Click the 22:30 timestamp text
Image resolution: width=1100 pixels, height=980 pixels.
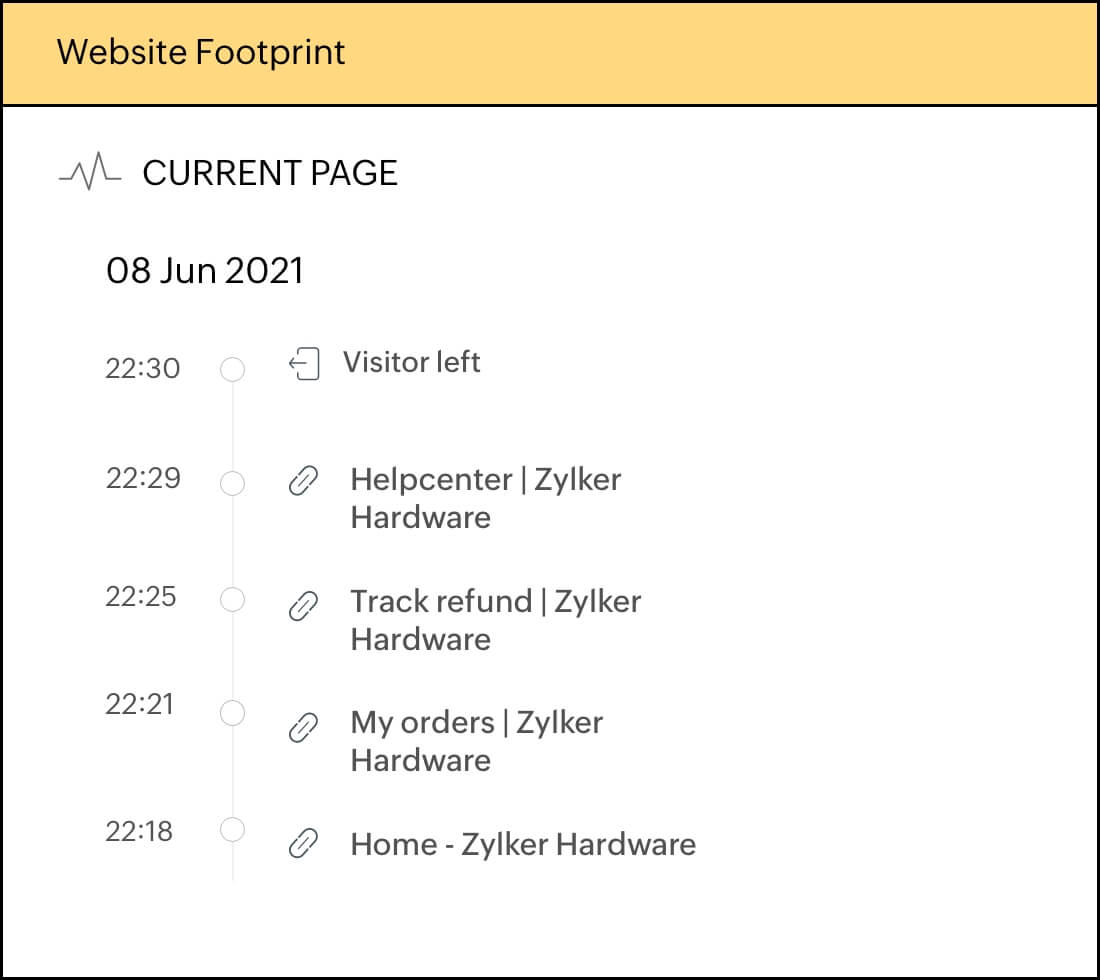tap(142, 369)
